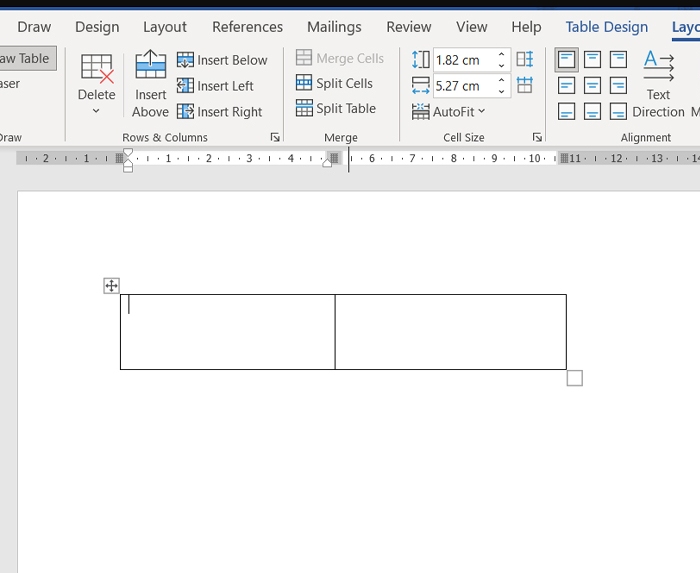Open the Review tab
The height and width of the screenshot is (573, 700).
click(x=409, y=27)
